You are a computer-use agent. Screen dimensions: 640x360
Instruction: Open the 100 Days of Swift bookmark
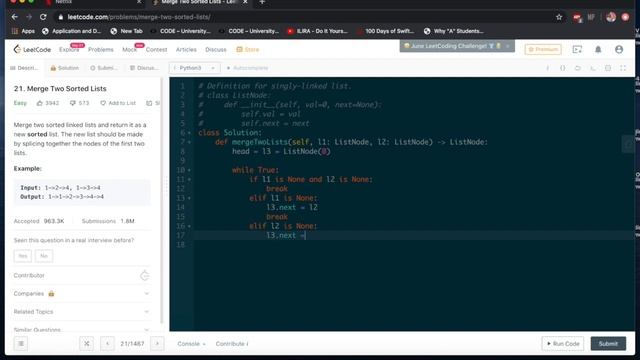coord(385,31)
